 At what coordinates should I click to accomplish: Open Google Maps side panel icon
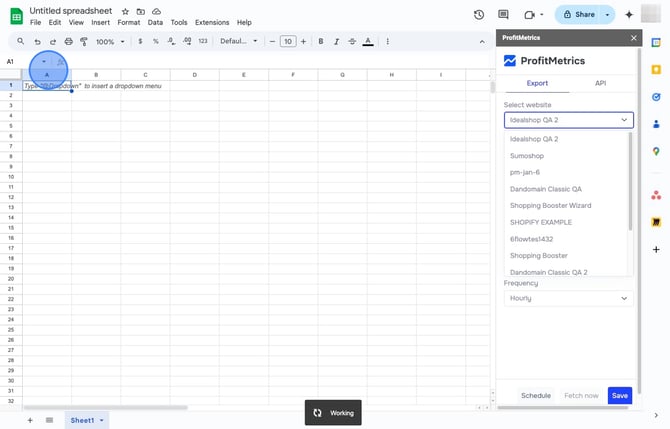click(x=656, y=151)
